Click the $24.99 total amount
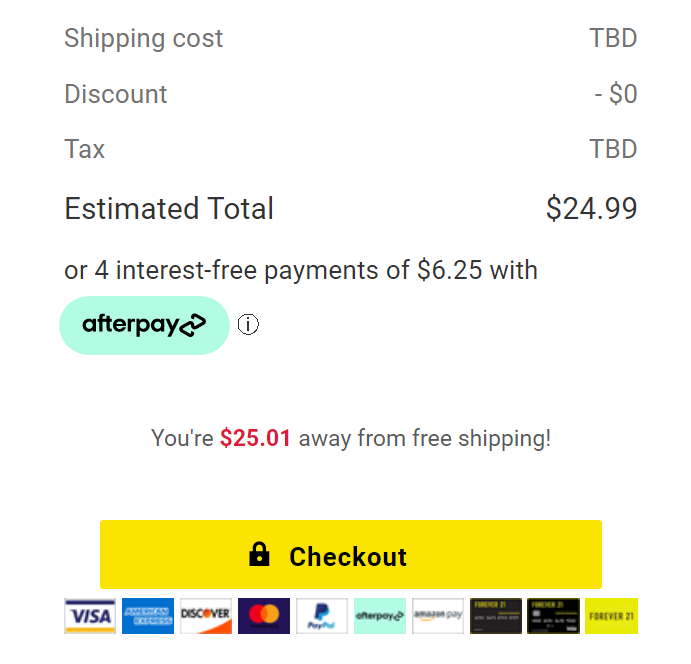Screen dimensions: 691x664 (591, 209)
